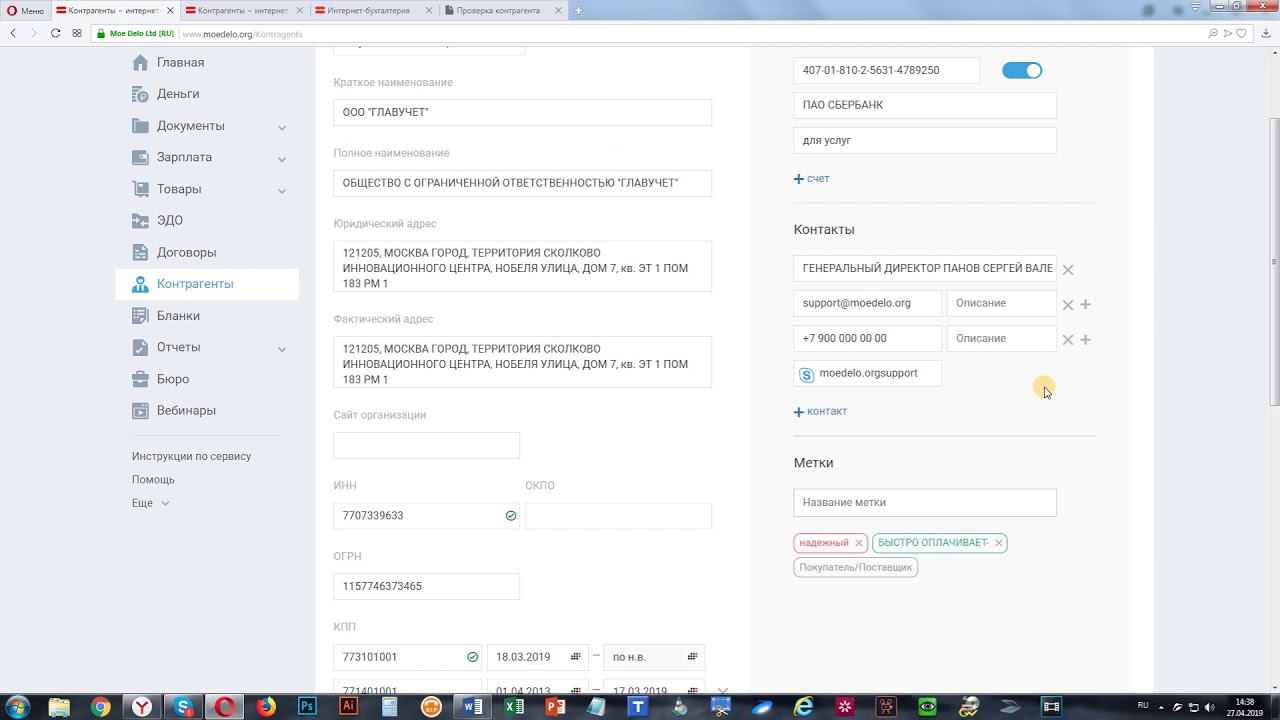Toggle the bank account 407-01-810 switch
Screen dimensions: 1280x720
tap(1022, 70)
